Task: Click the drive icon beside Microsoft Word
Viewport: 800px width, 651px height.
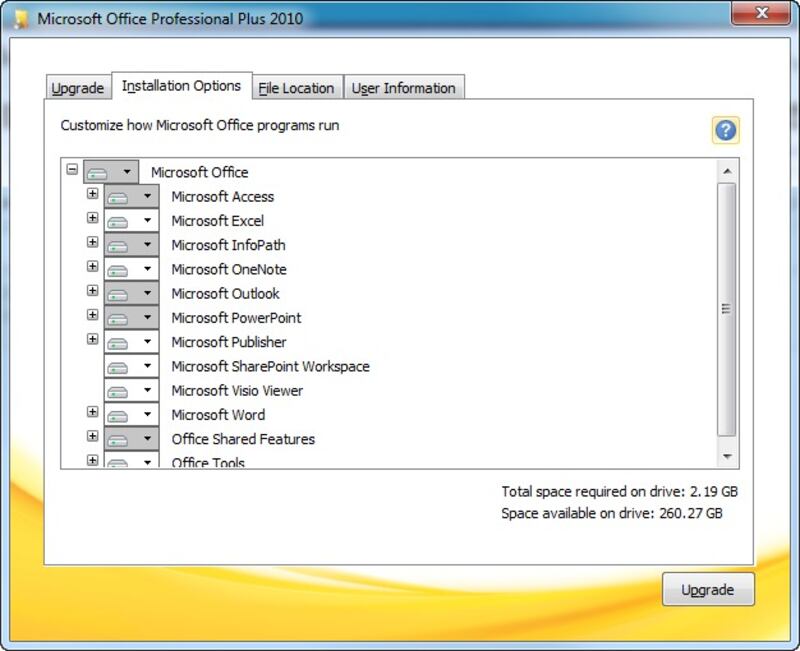Action: pyautogui.click(x=119, y=415)
